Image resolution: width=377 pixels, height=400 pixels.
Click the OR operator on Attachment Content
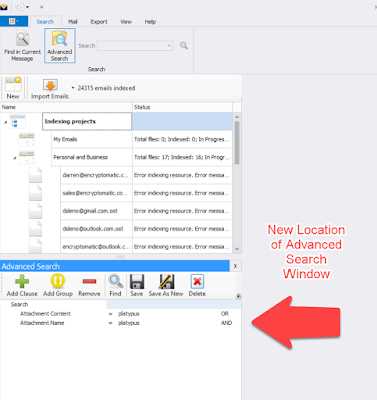225,314
